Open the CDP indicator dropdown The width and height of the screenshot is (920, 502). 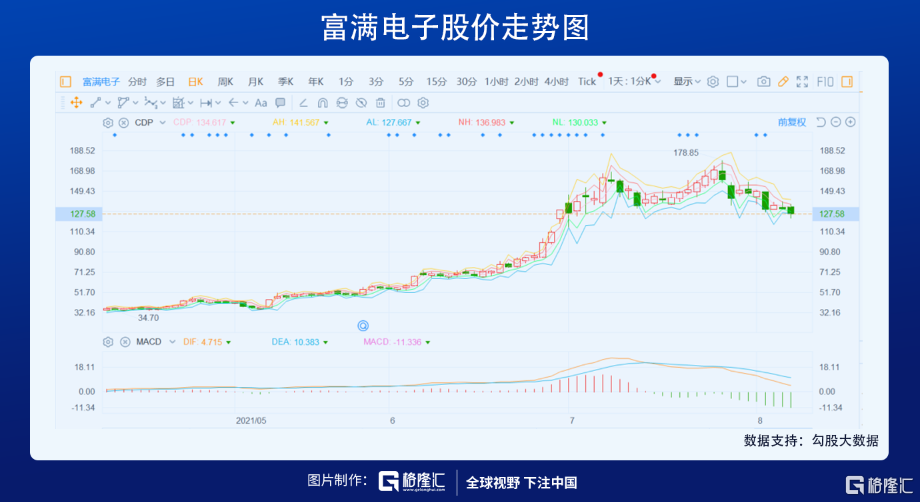163,123
